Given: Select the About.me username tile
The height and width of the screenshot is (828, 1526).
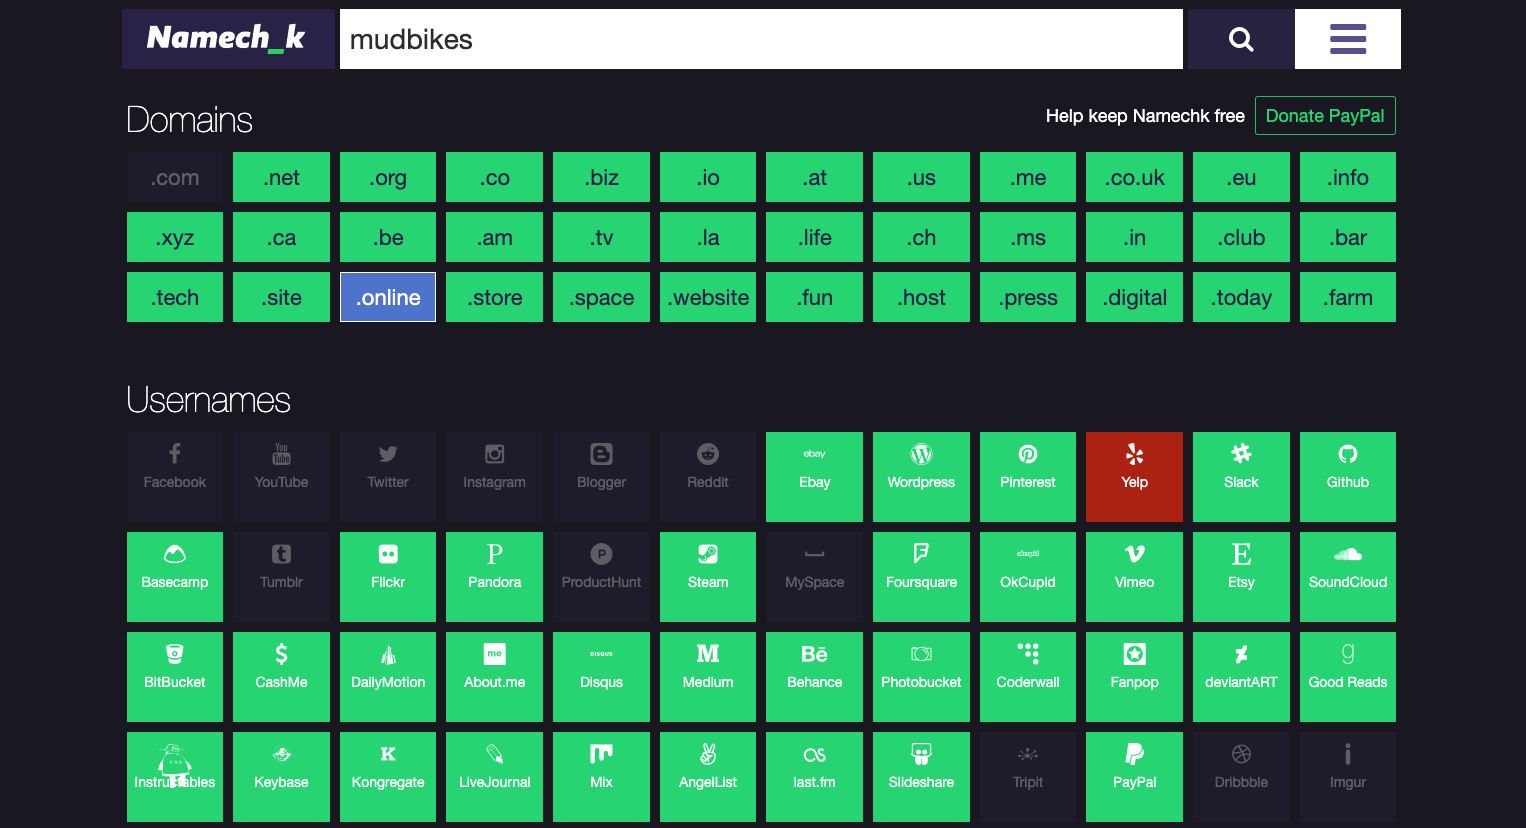Looking at the screenshot, I should [494, 677].
